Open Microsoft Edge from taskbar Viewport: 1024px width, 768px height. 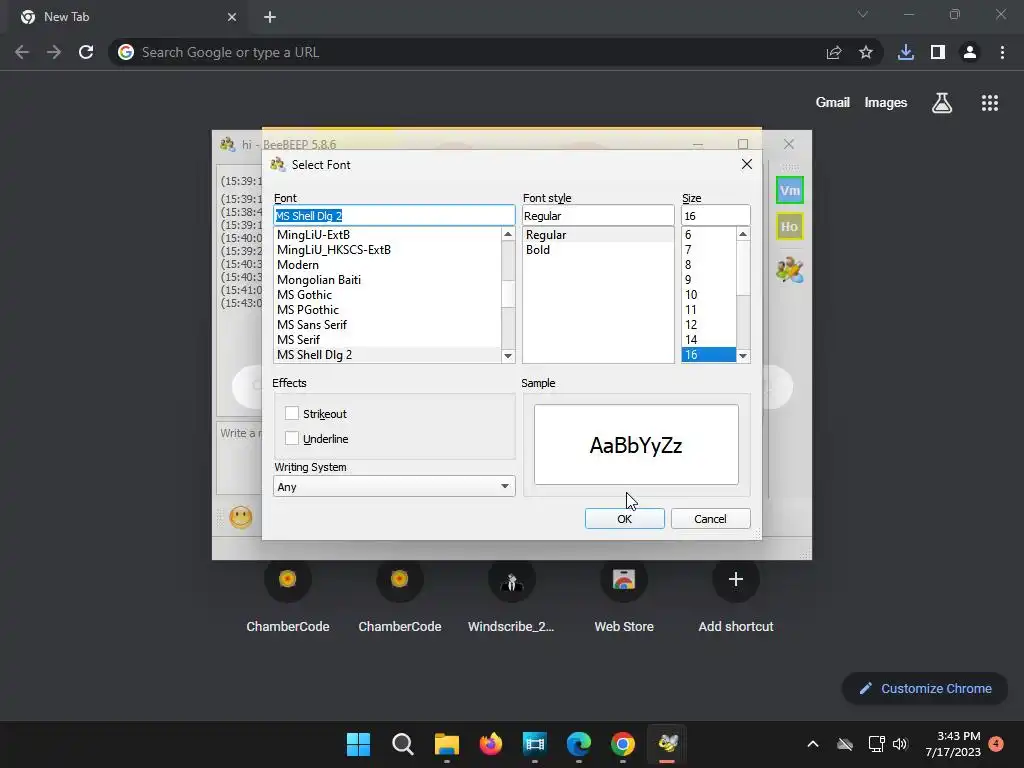pyautogui.click(x=579, y=744)
